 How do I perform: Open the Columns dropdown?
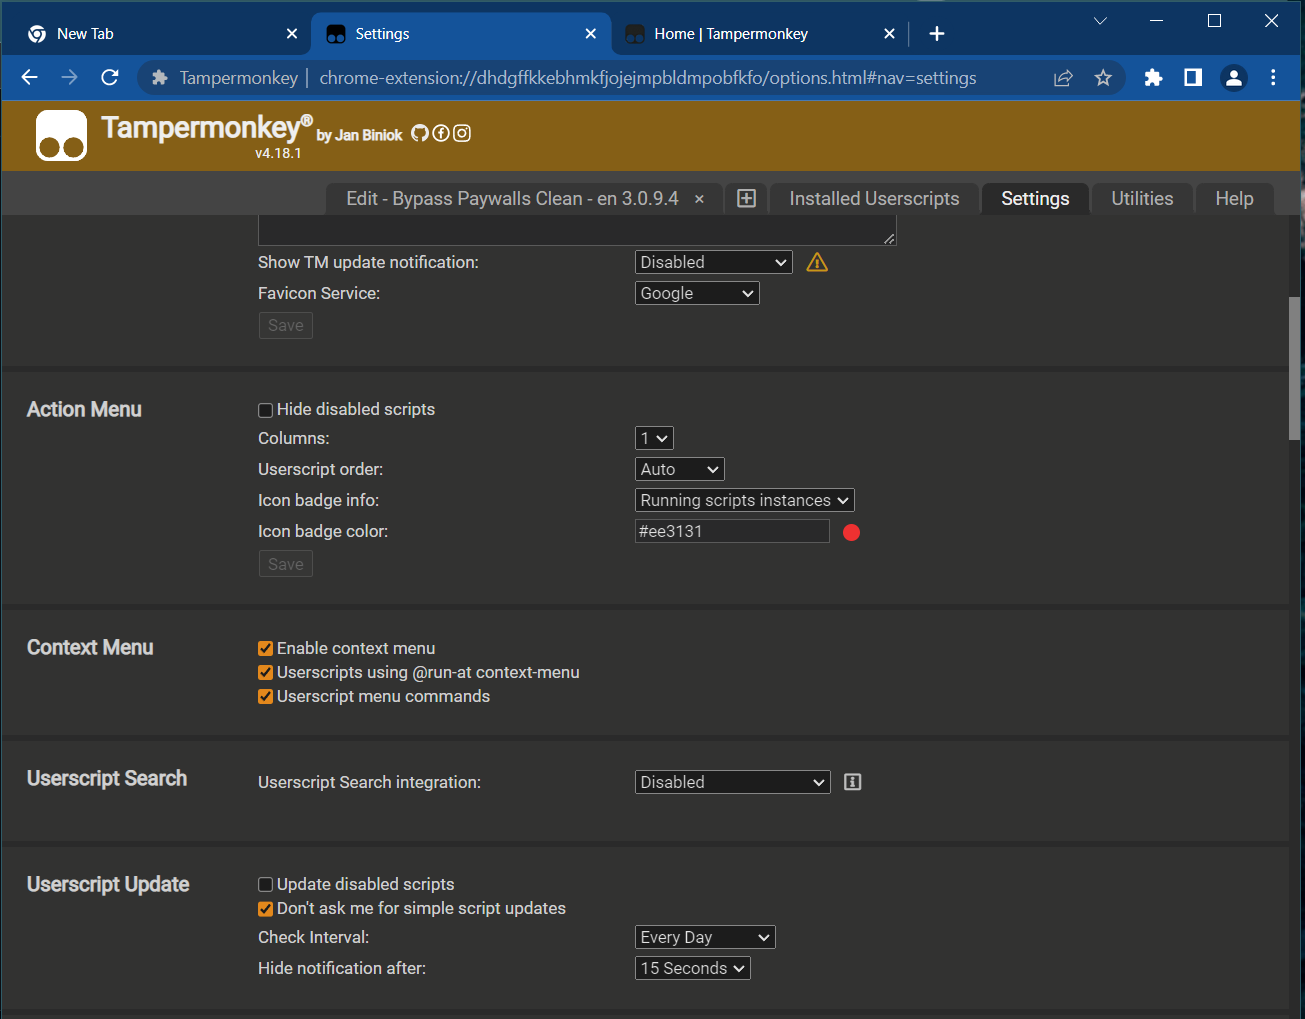[x=654, y=438]
